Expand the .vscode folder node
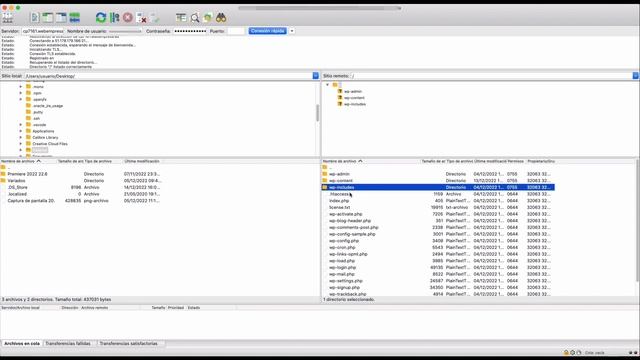This screenshot has height=360, width=640. pos(21,125)
